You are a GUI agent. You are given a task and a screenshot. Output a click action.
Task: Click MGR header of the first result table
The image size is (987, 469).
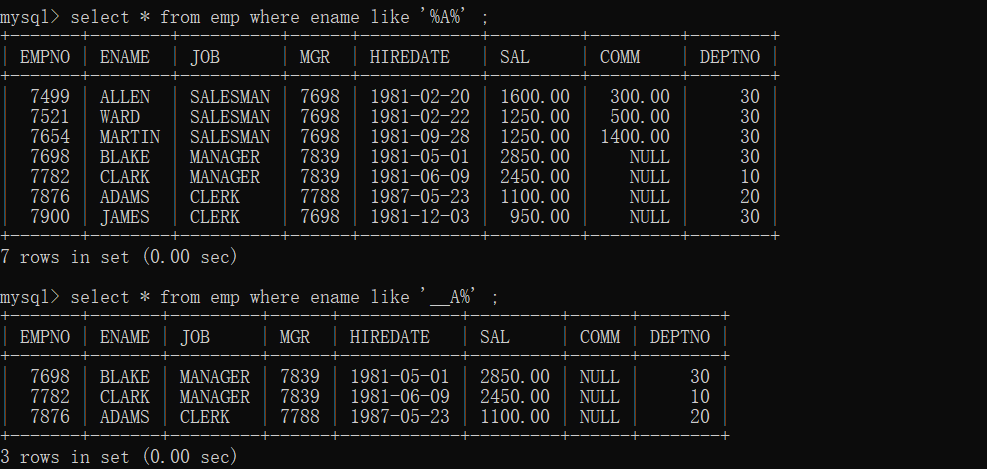pyautogui.click(x=315, y=57)
